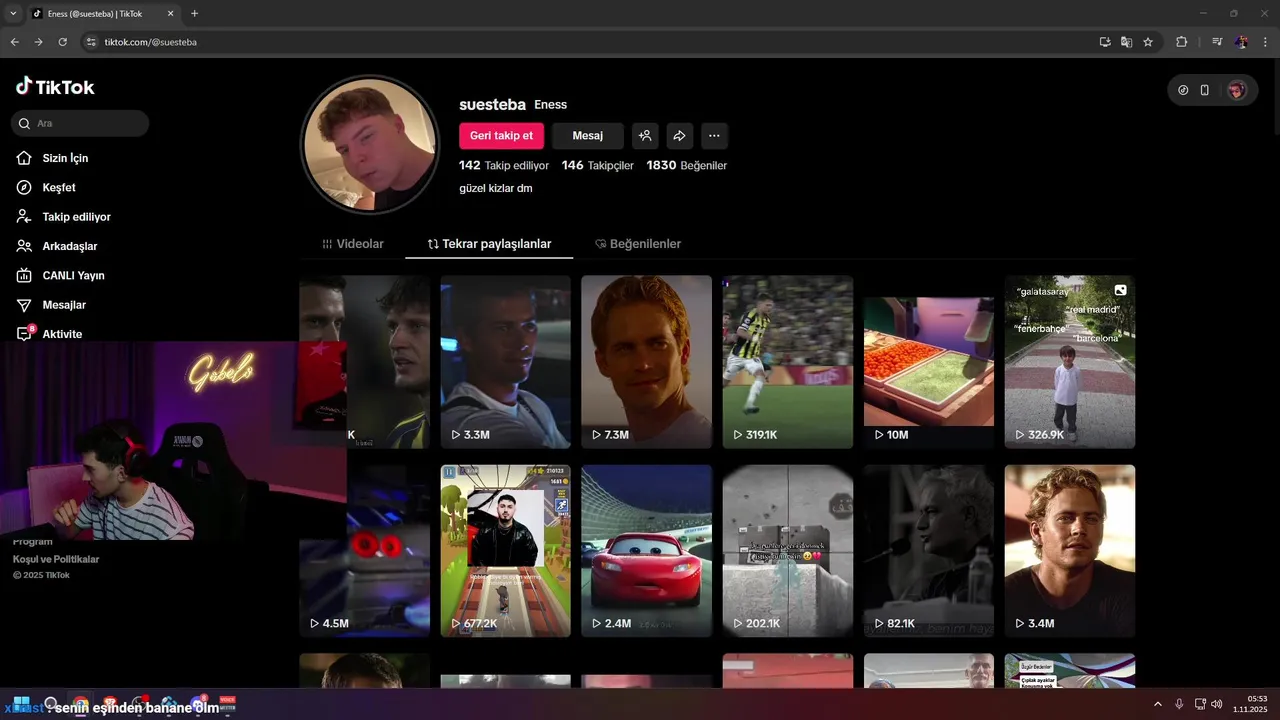Open the three-dot profile options
This screenshot has width=1280, height=720.
(x=714, y=136)
